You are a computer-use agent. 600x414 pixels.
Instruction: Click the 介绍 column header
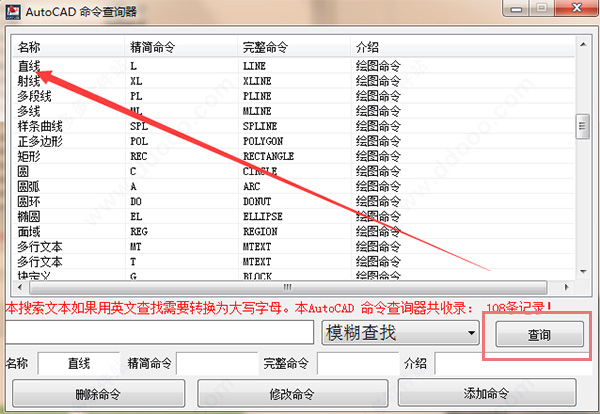[462, 47]
